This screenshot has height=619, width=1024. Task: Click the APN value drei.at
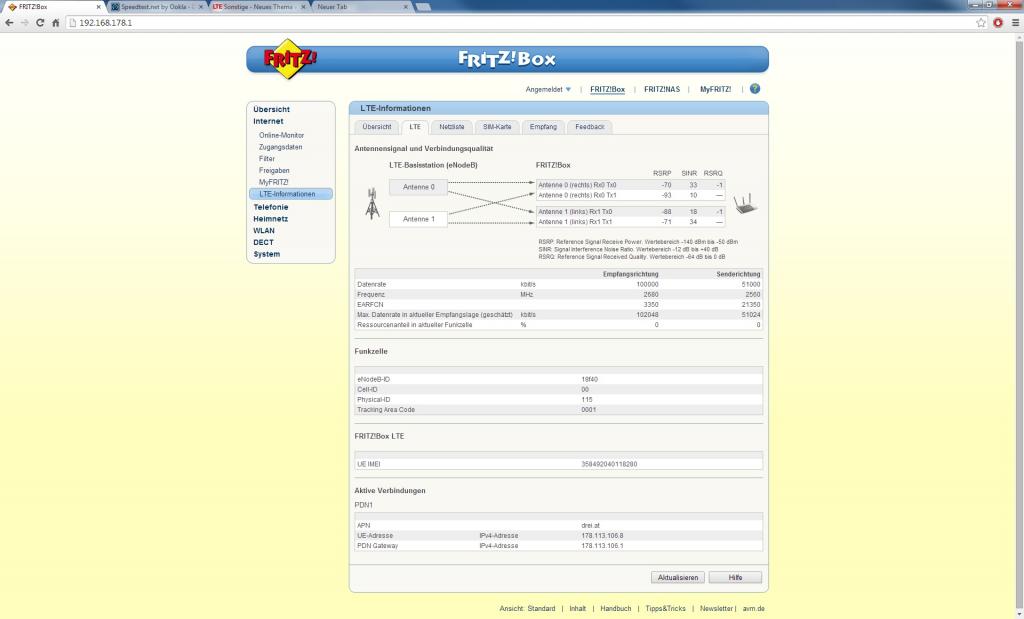point(590,526)
